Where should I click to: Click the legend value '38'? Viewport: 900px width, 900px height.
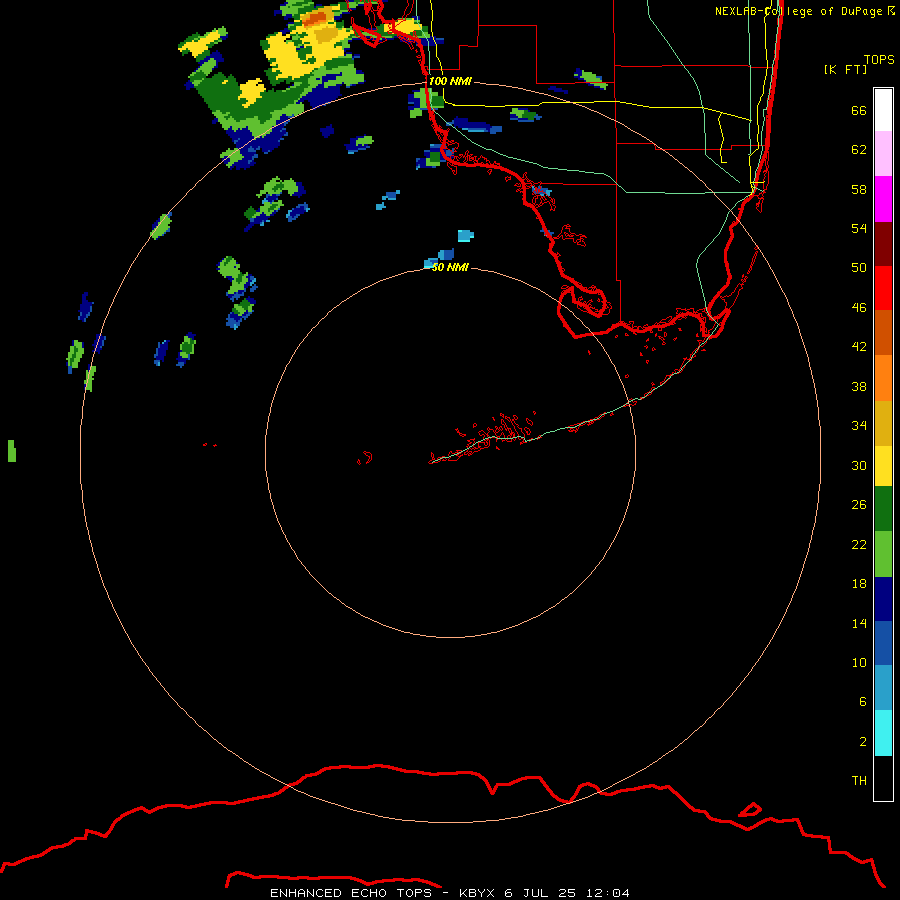(x=859, y=386)
